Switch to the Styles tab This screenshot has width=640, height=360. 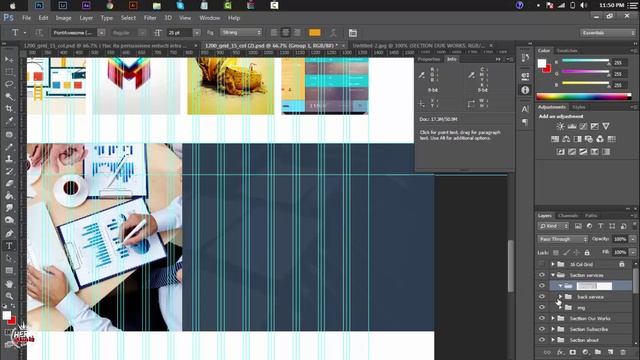pos(579,107)
